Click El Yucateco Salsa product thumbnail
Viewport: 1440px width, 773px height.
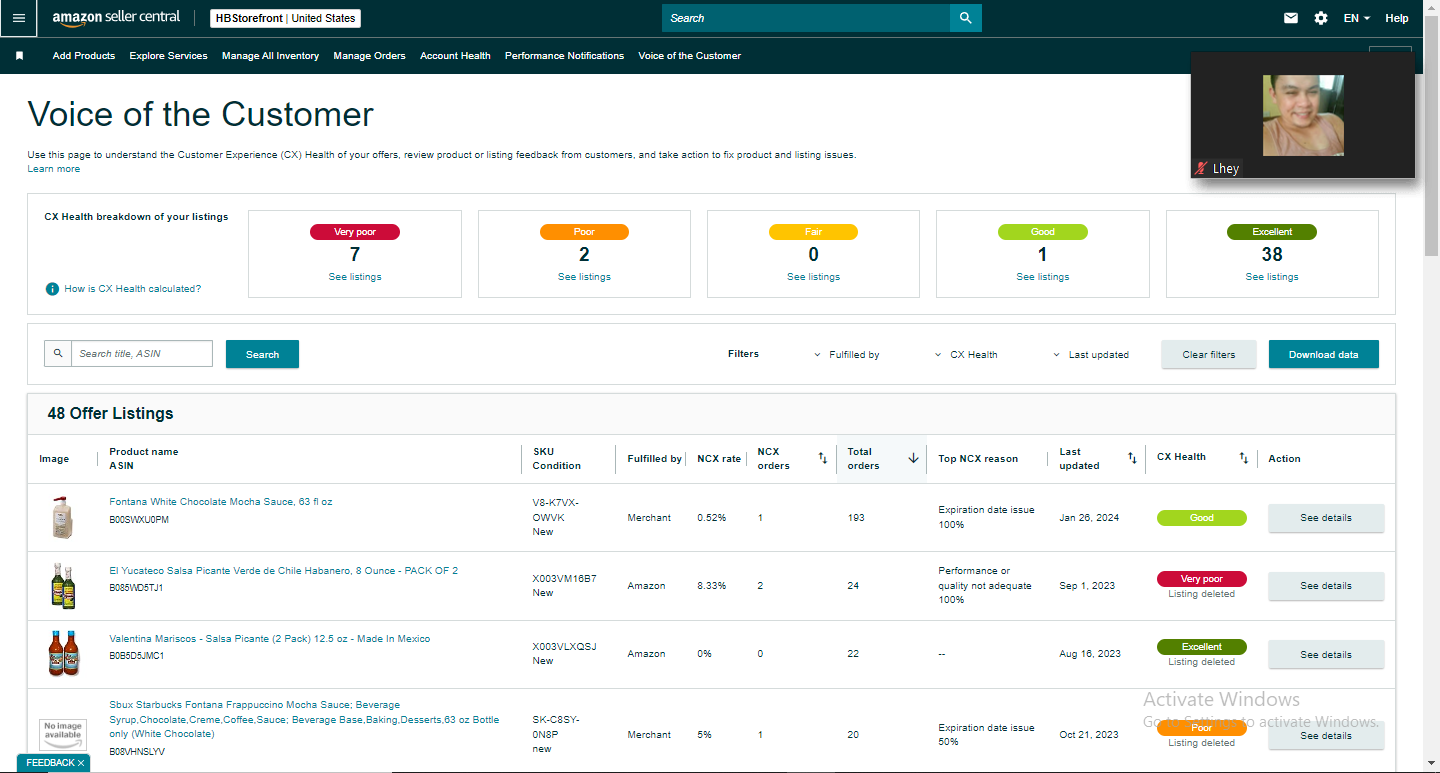pos(63,586)
